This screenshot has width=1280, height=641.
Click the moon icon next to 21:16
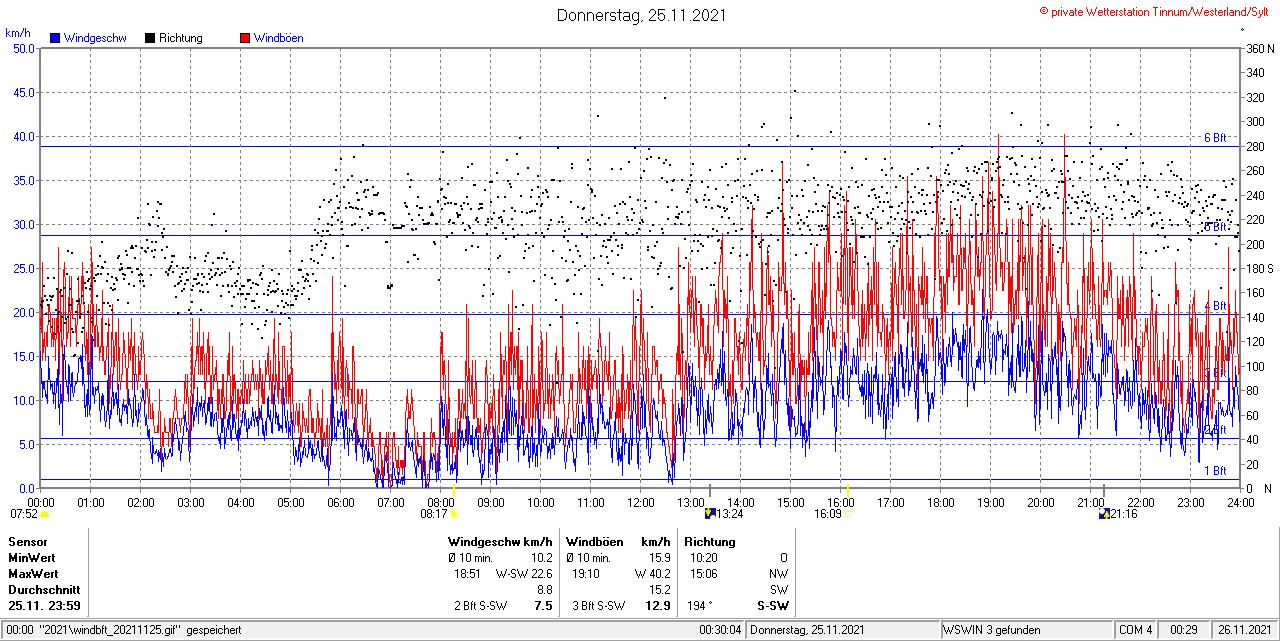click(1105, 514)
